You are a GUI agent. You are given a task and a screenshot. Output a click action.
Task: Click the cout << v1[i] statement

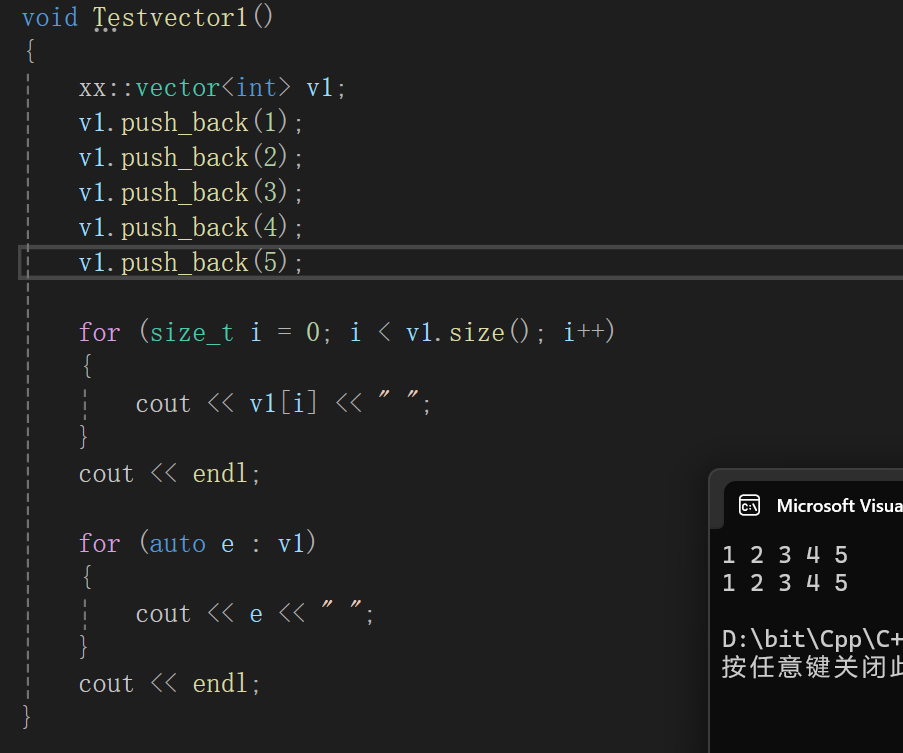tap(283, 403)
